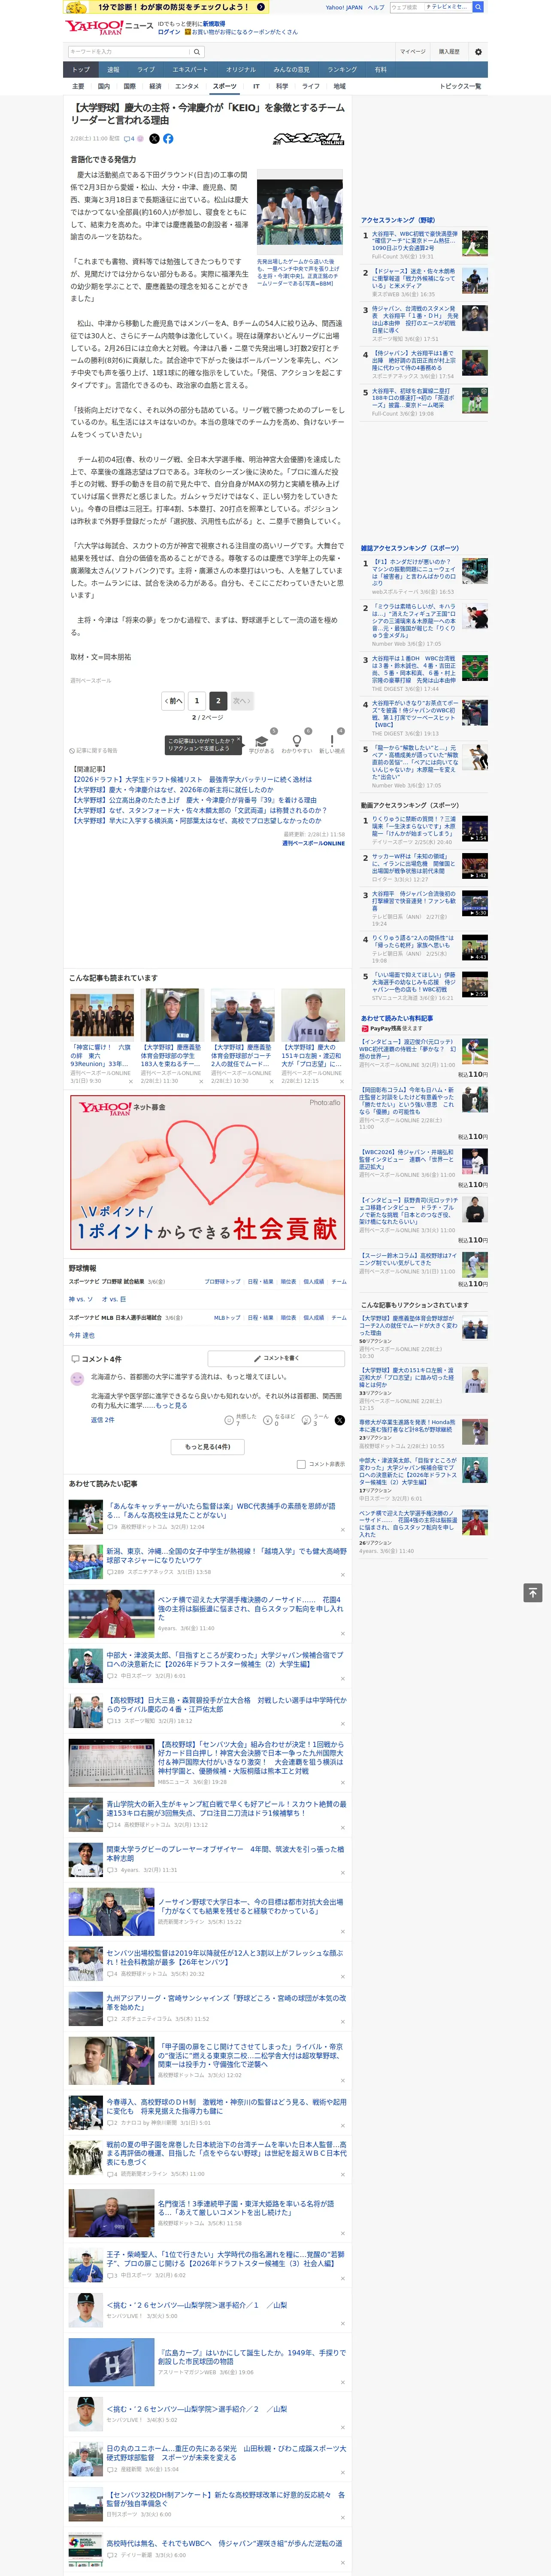Expand the comment via its もっと見る link
This screenshot has width=551, height=2576.
(x=172, y=1405)
